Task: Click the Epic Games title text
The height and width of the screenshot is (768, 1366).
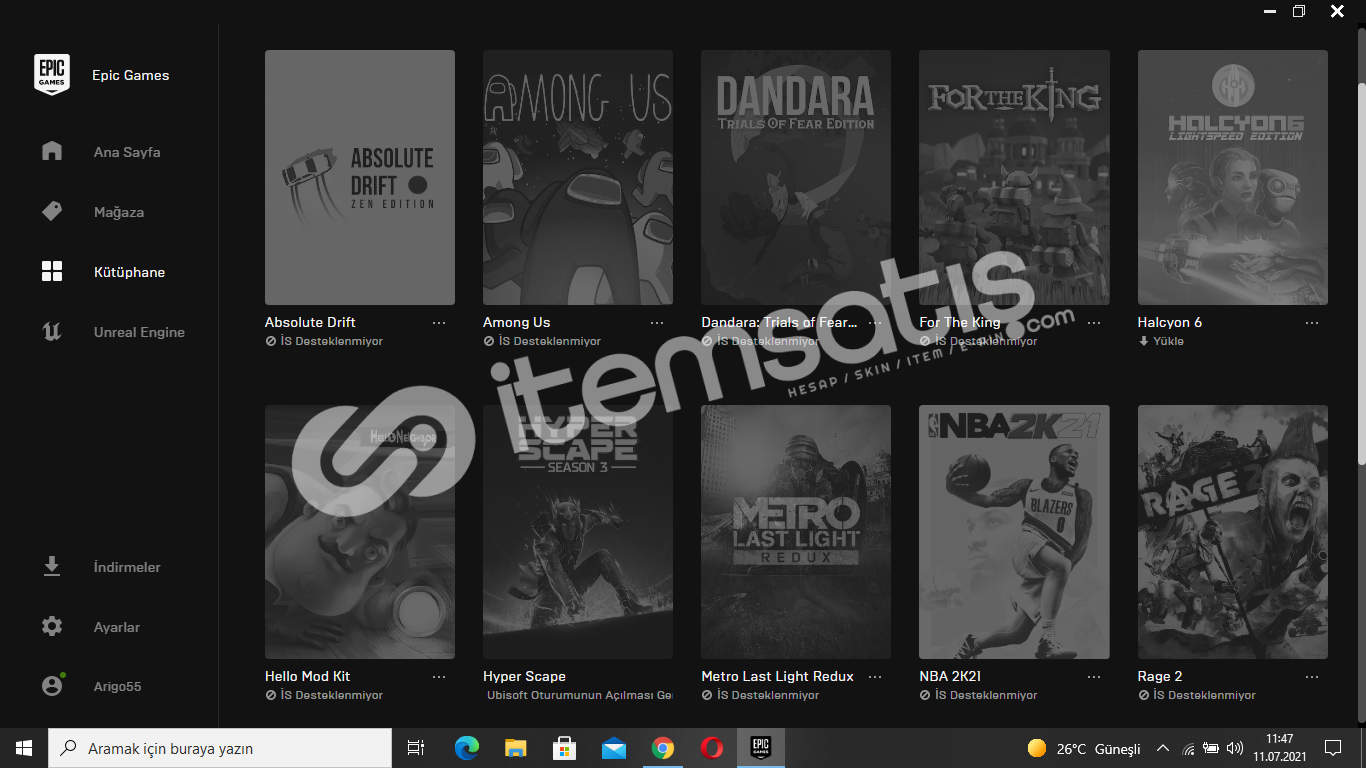Action: [131, 75]
